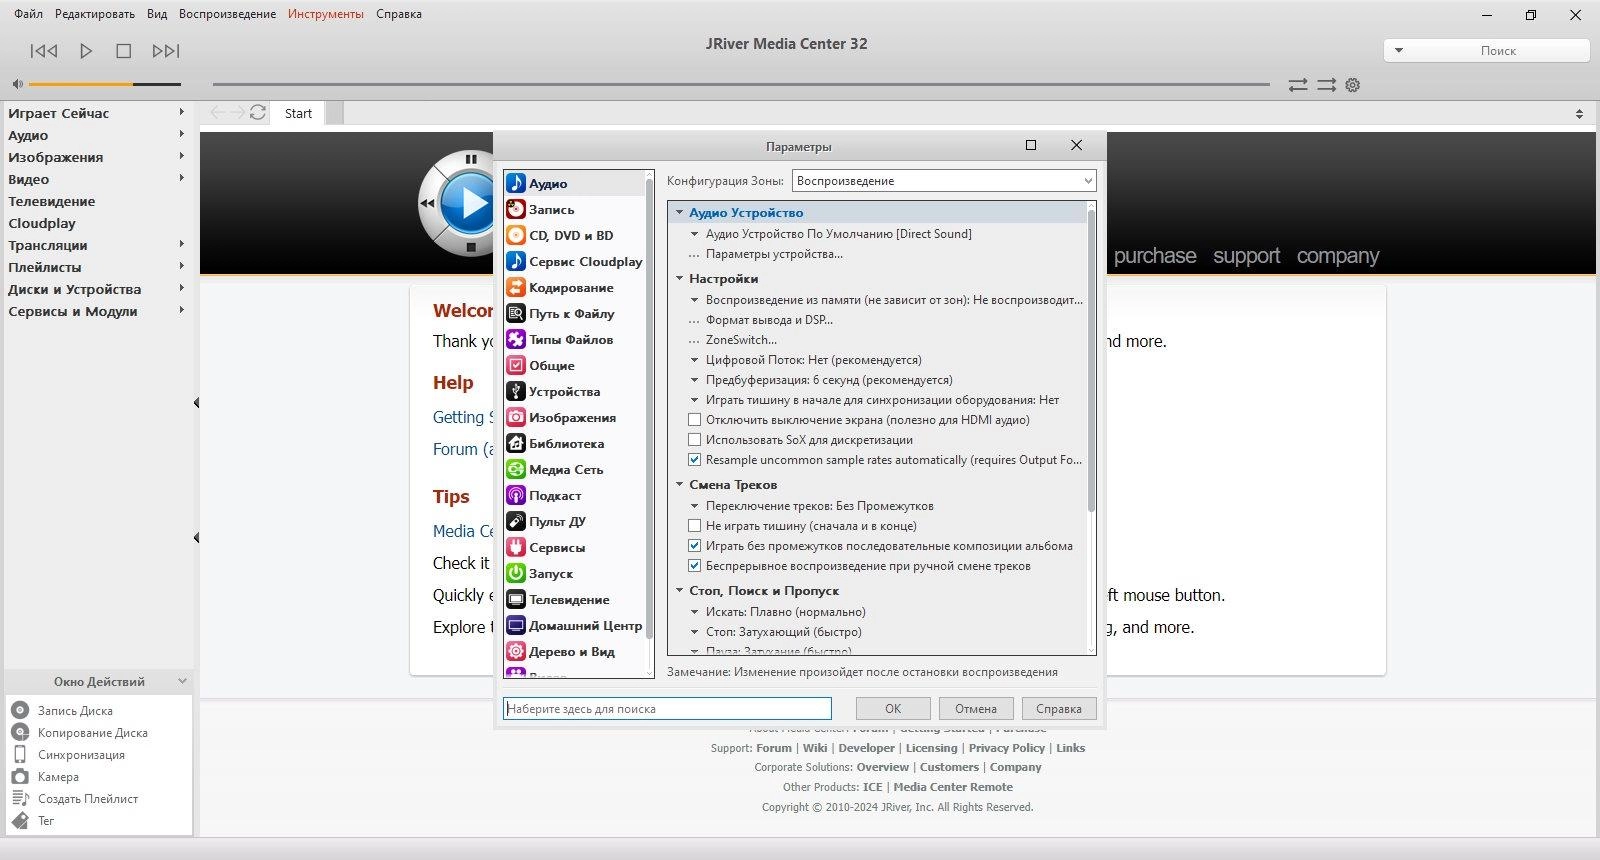This screenshot has height=860, width=1600.
Task: Select the Запись settings category
Action: tap(551, 210)
